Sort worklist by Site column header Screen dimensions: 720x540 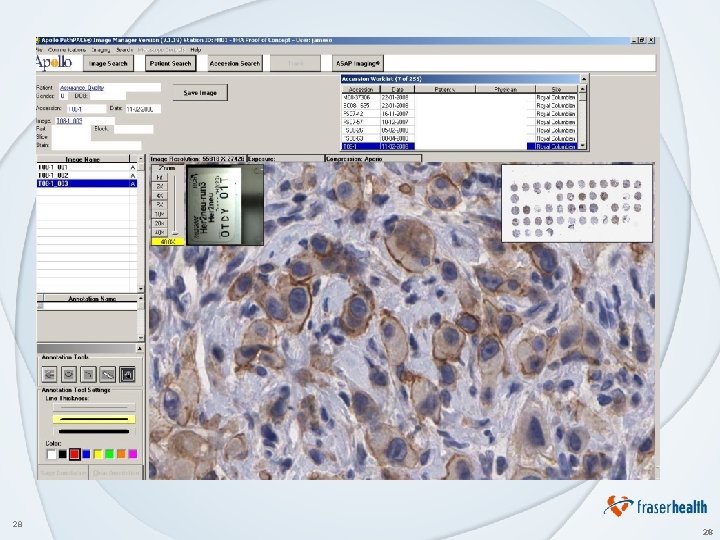[557, 90]
